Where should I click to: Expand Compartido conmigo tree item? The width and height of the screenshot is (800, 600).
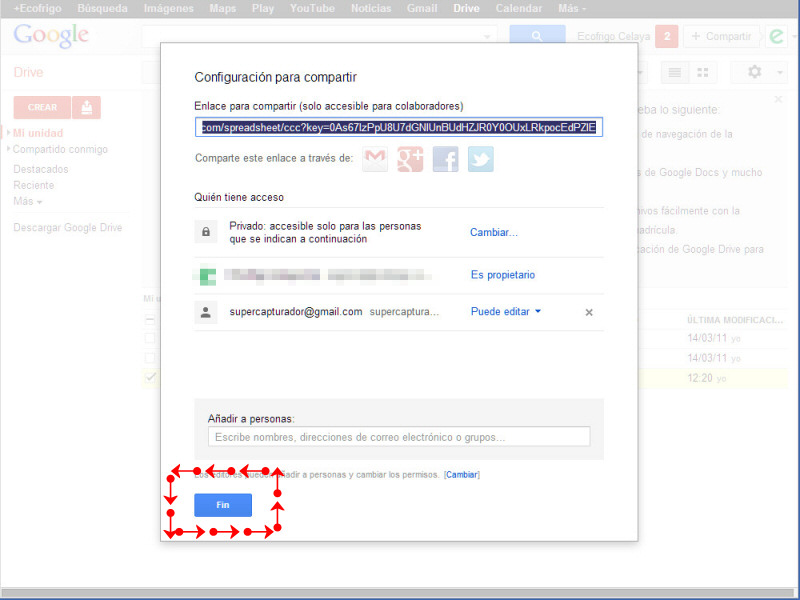[8, 149]
